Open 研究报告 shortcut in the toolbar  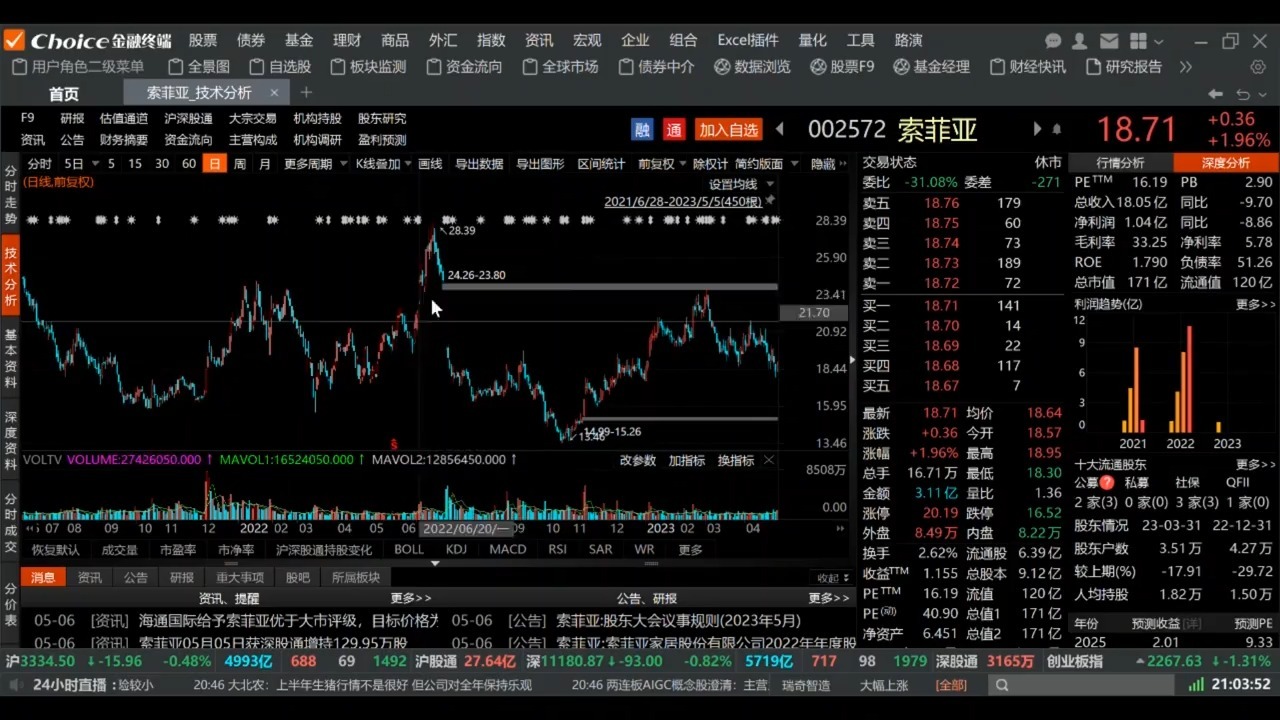[1123, 67]
